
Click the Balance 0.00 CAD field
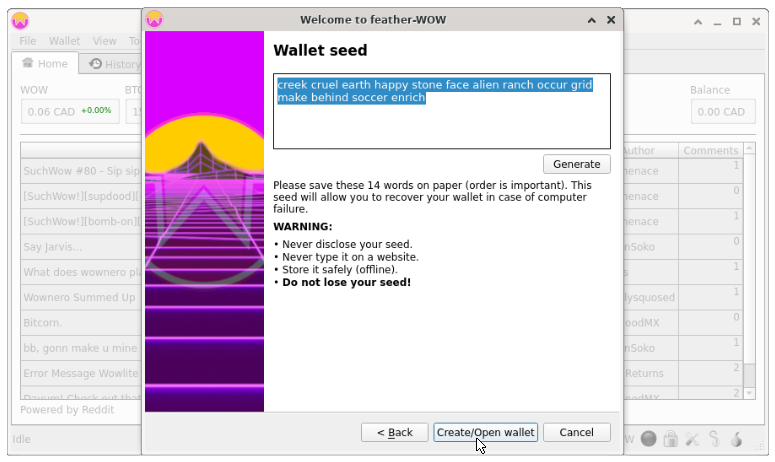click(723, 112)
